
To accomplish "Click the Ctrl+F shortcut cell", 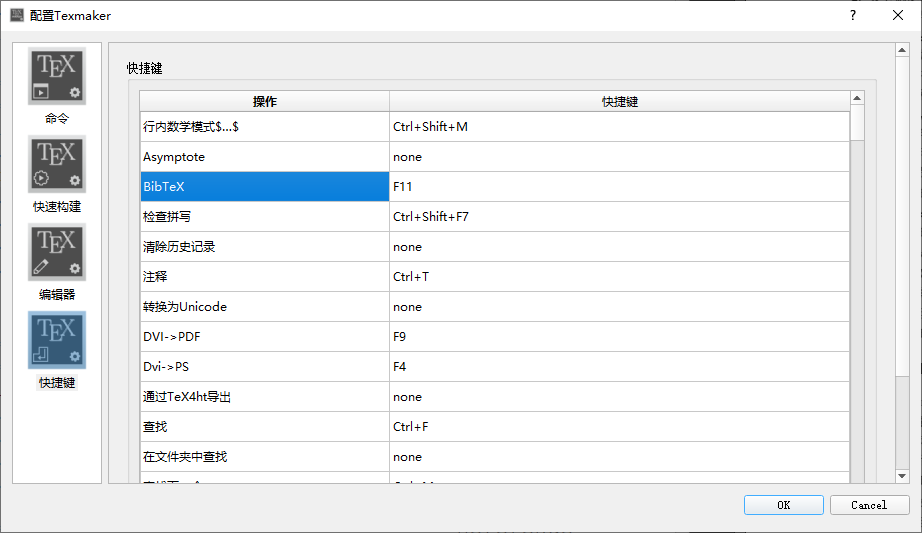I will point(620,427).
